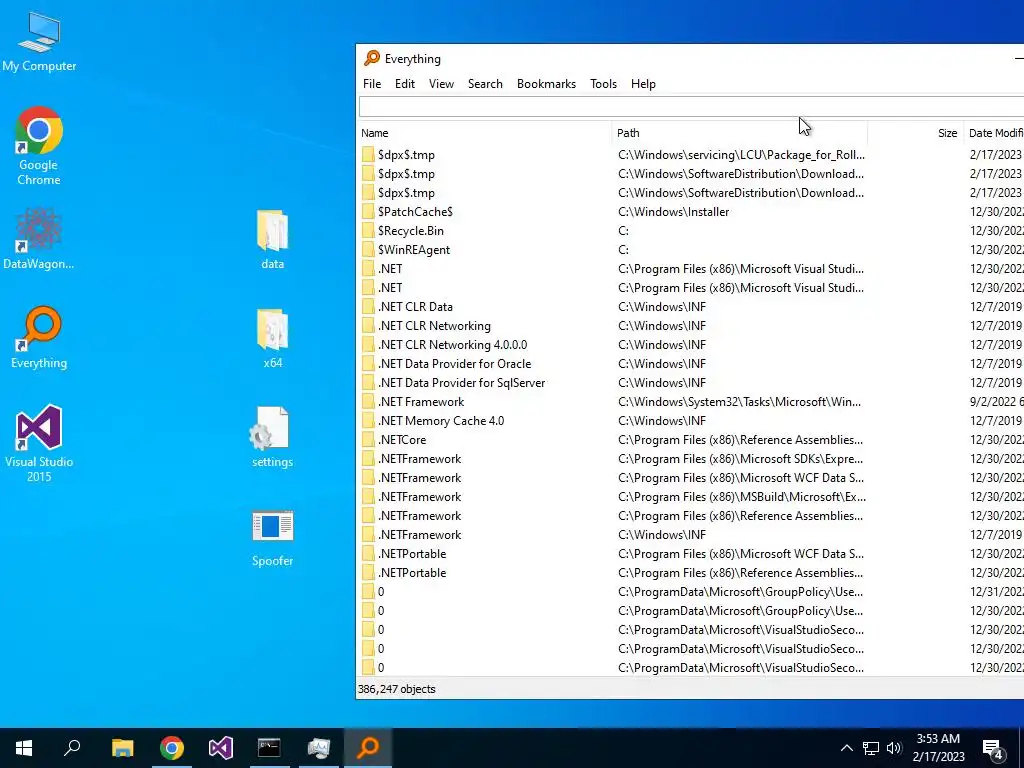Open the DataWagon desktop shortcut
The height and width of the screenshot is (768, 1024).
[39, 239]
